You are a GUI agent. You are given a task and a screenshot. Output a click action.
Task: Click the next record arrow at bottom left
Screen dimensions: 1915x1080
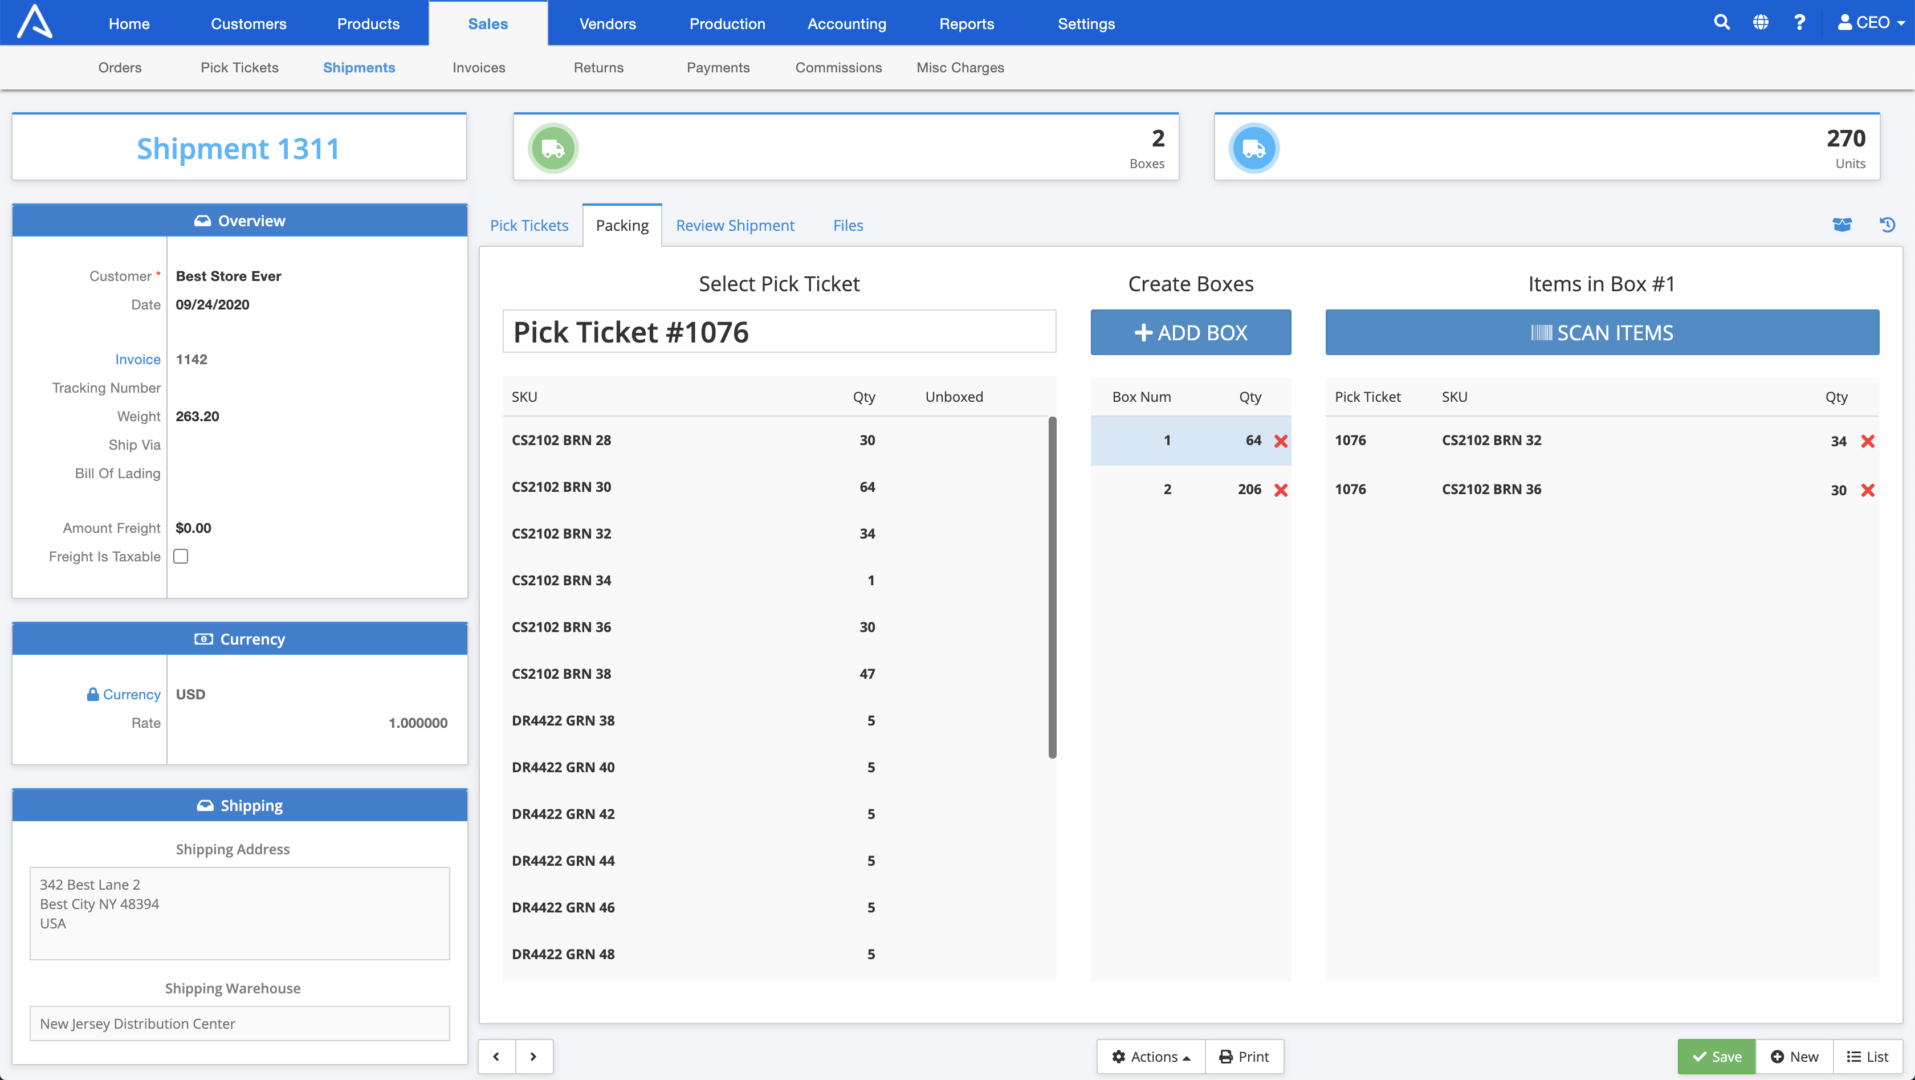point(534,1056)
